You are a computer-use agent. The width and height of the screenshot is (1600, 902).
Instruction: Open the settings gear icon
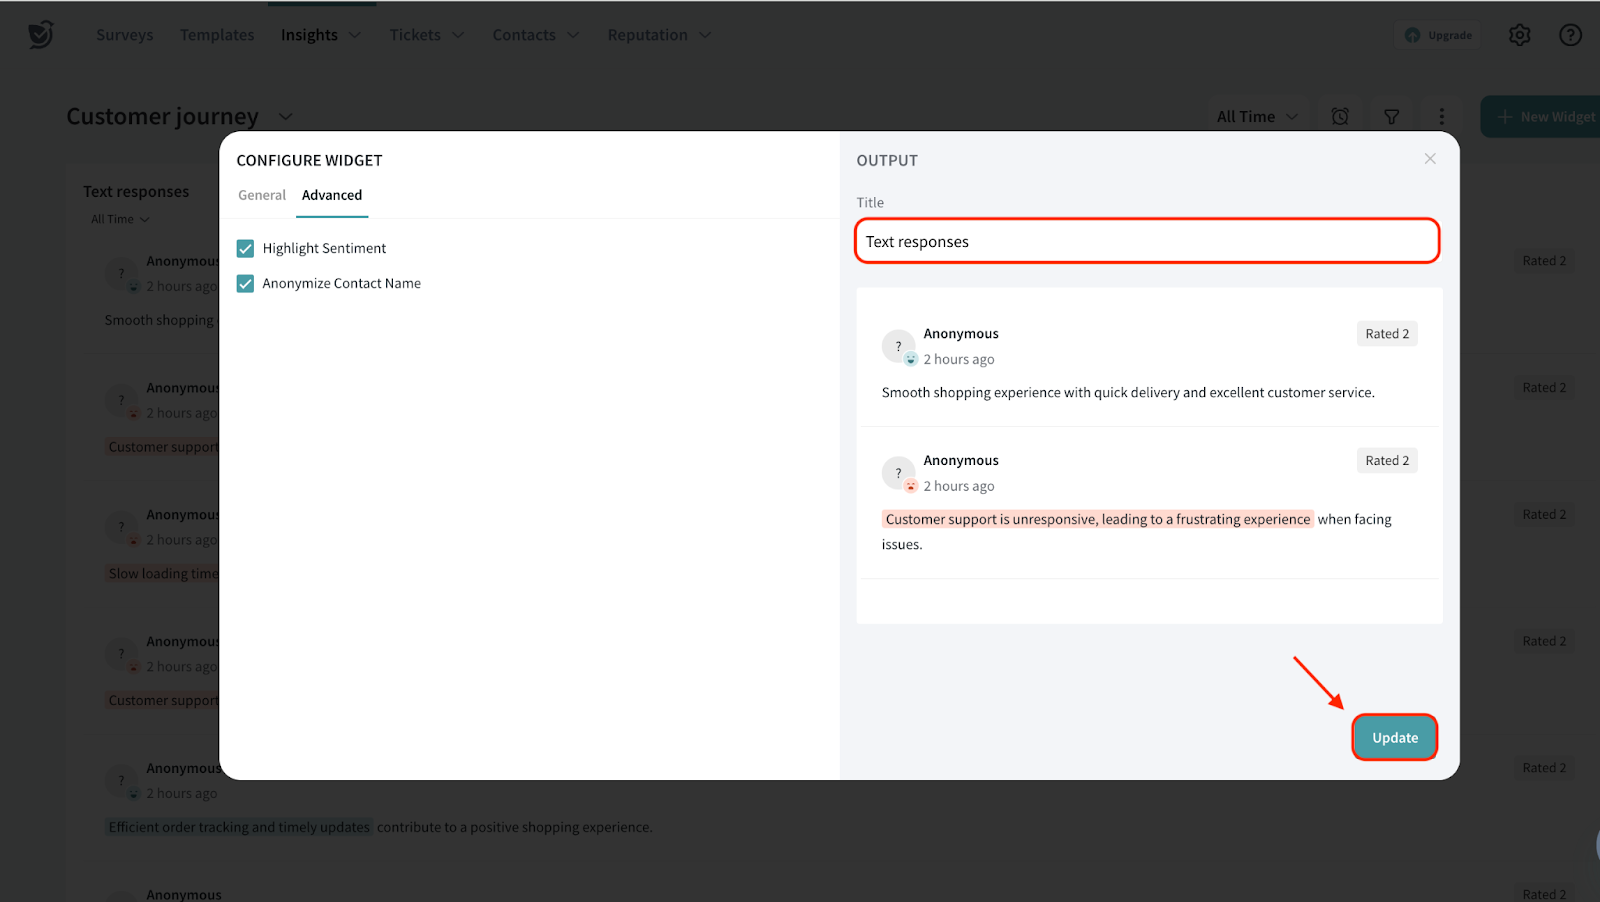coord(1519,35)
